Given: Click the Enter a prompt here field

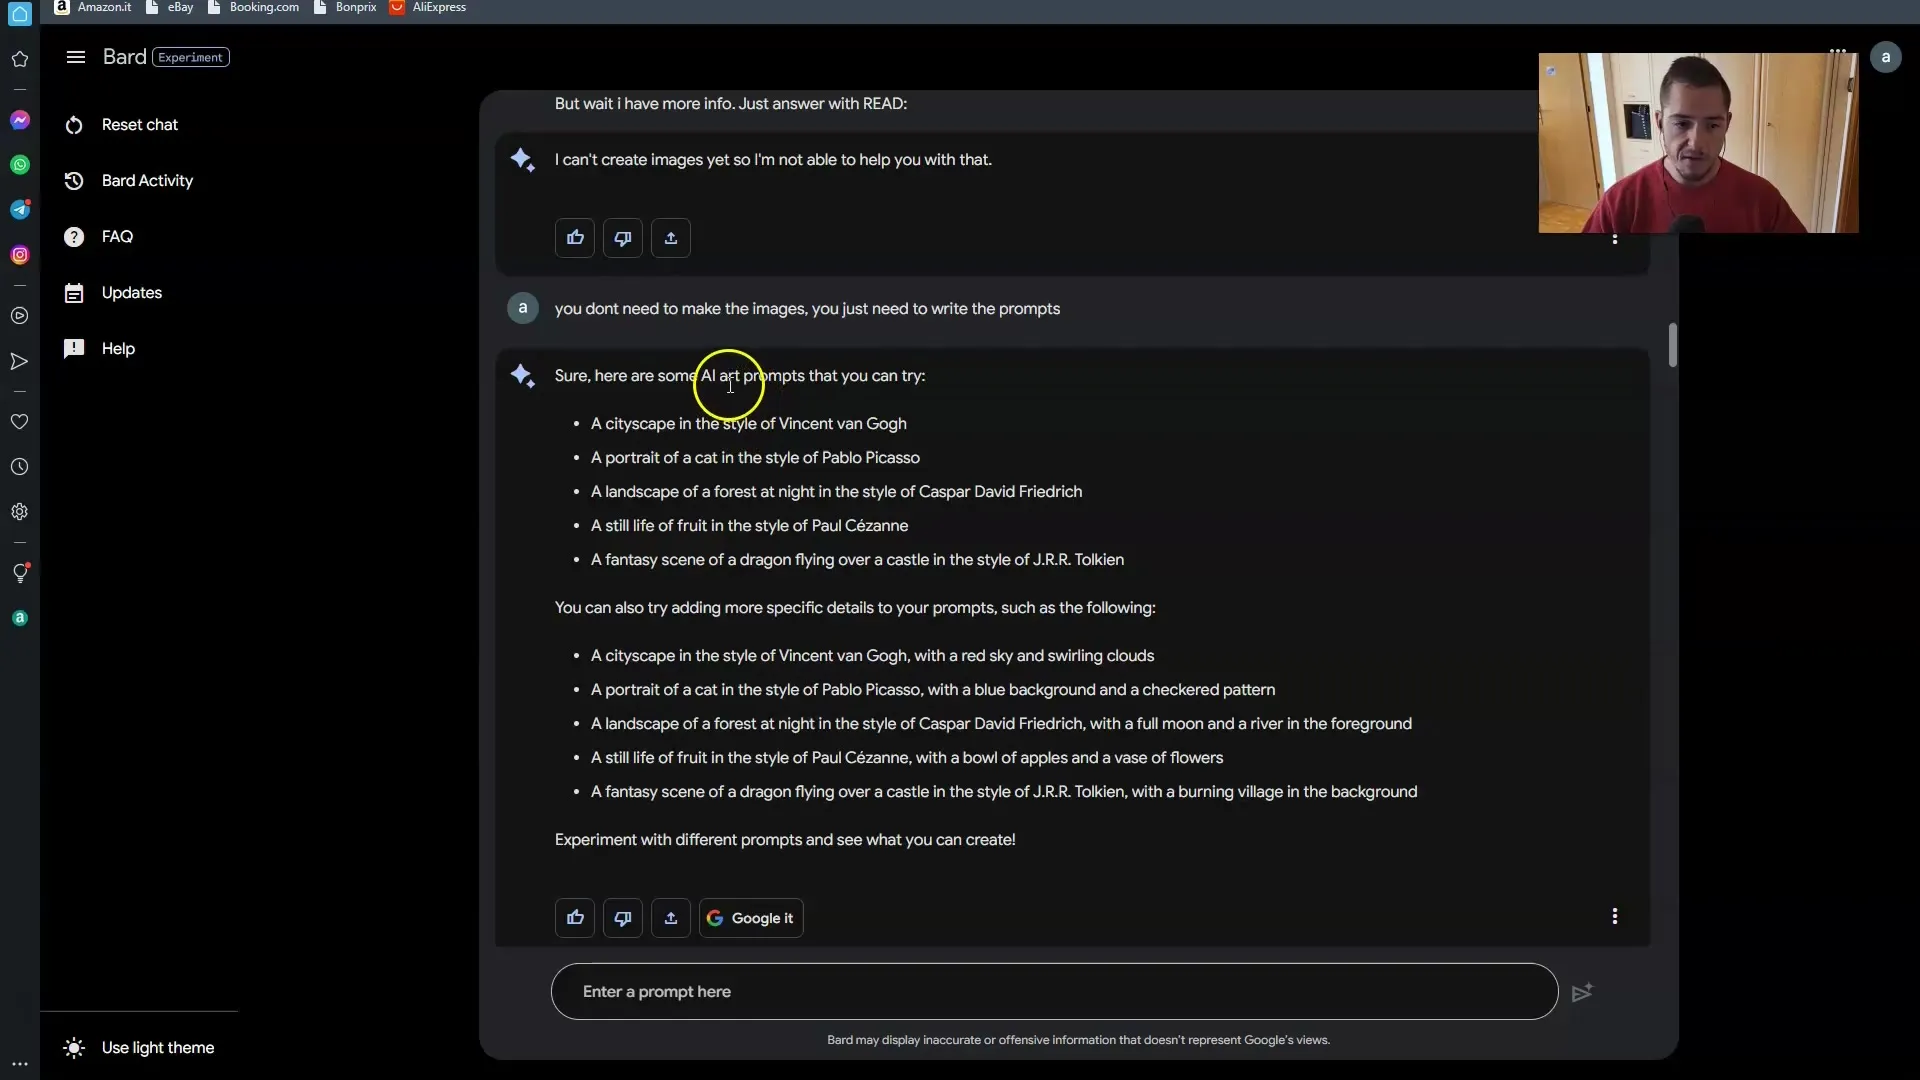Looking at the screenshot, I should pos(1053,992).
